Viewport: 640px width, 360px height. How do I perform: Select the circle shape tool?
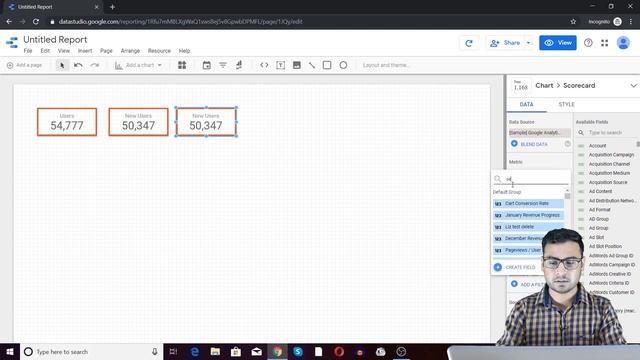[x=343, y=65]
